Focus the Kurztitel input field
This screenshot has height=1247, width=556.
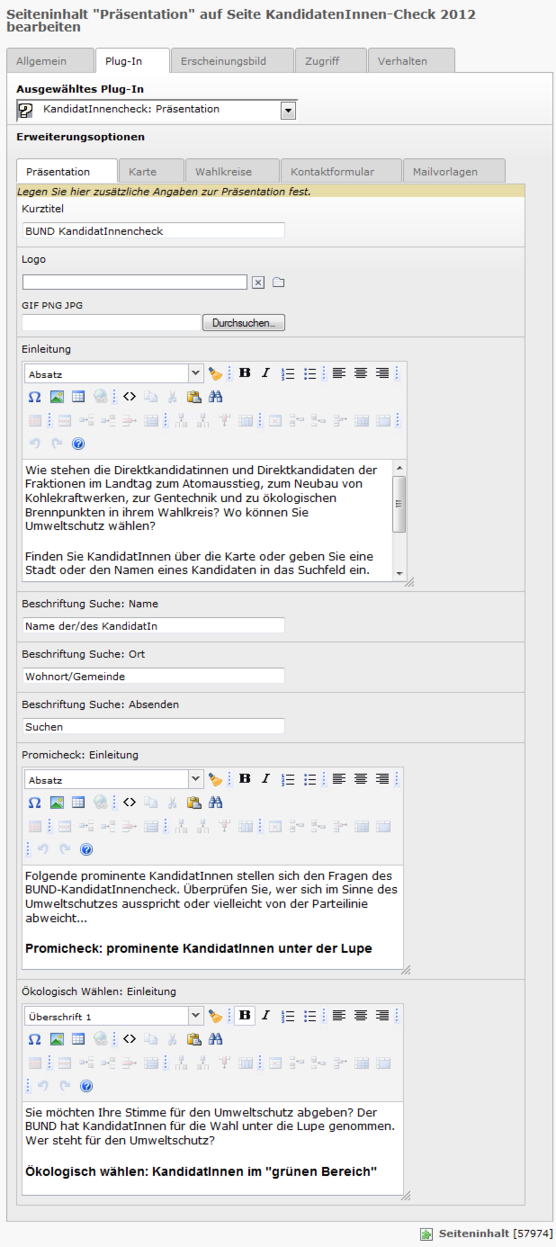pyautogui.click(x=153, y=230)
